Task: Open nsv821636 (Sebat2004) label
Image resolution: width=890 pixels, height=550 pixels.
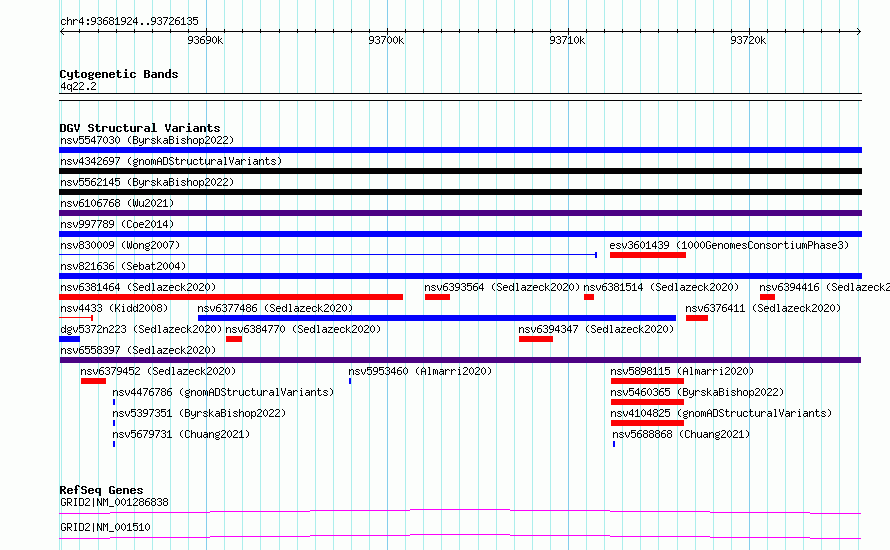Action: point(123,266)
